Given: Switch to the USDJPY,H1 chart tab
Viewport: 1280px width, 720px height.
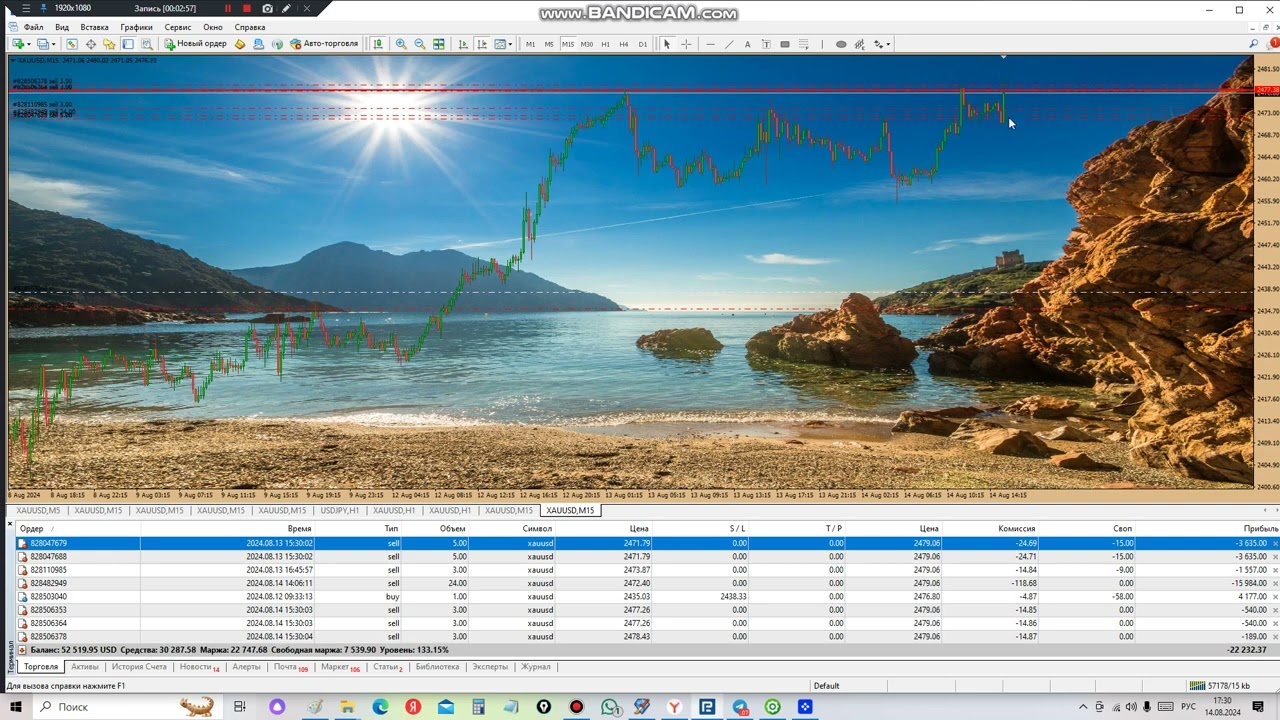Looking at the screenshot, I should point(340,511).
